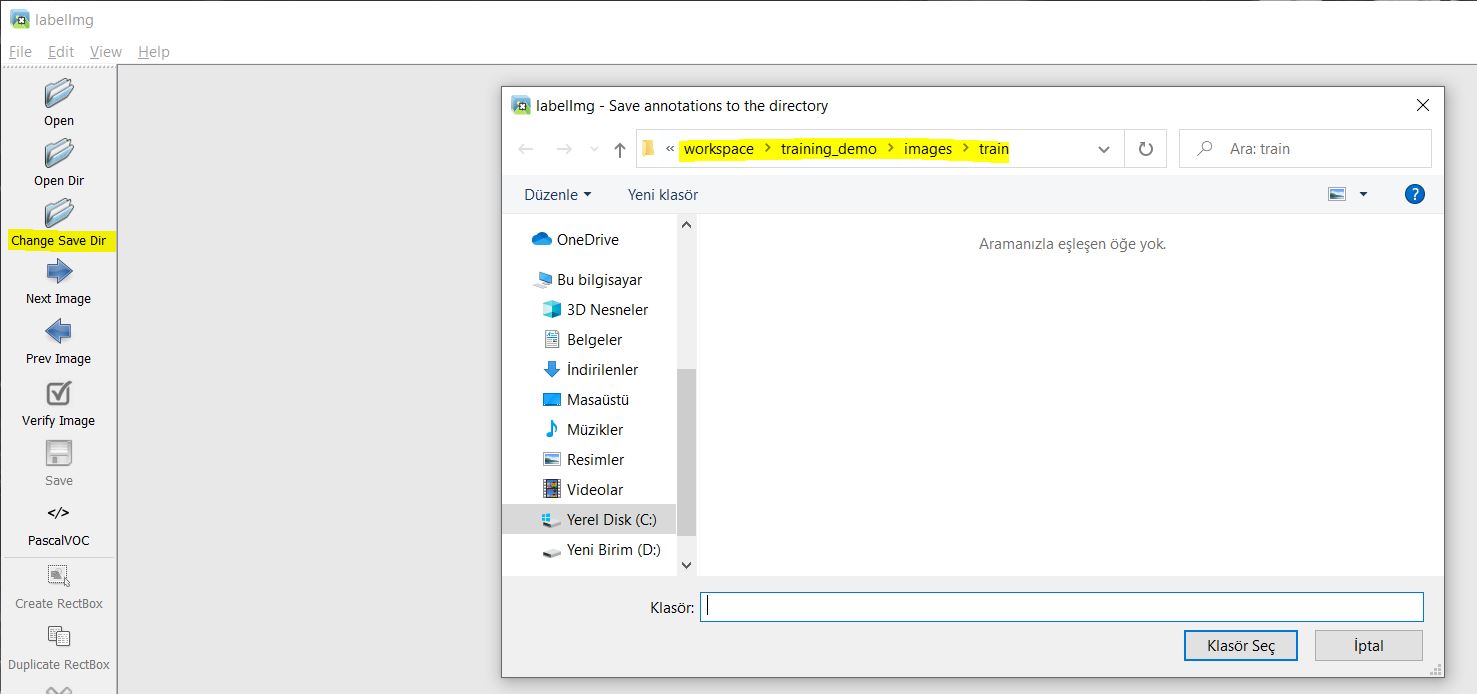
Task: Select the Create RectBox tool
Action: (59, 576)
